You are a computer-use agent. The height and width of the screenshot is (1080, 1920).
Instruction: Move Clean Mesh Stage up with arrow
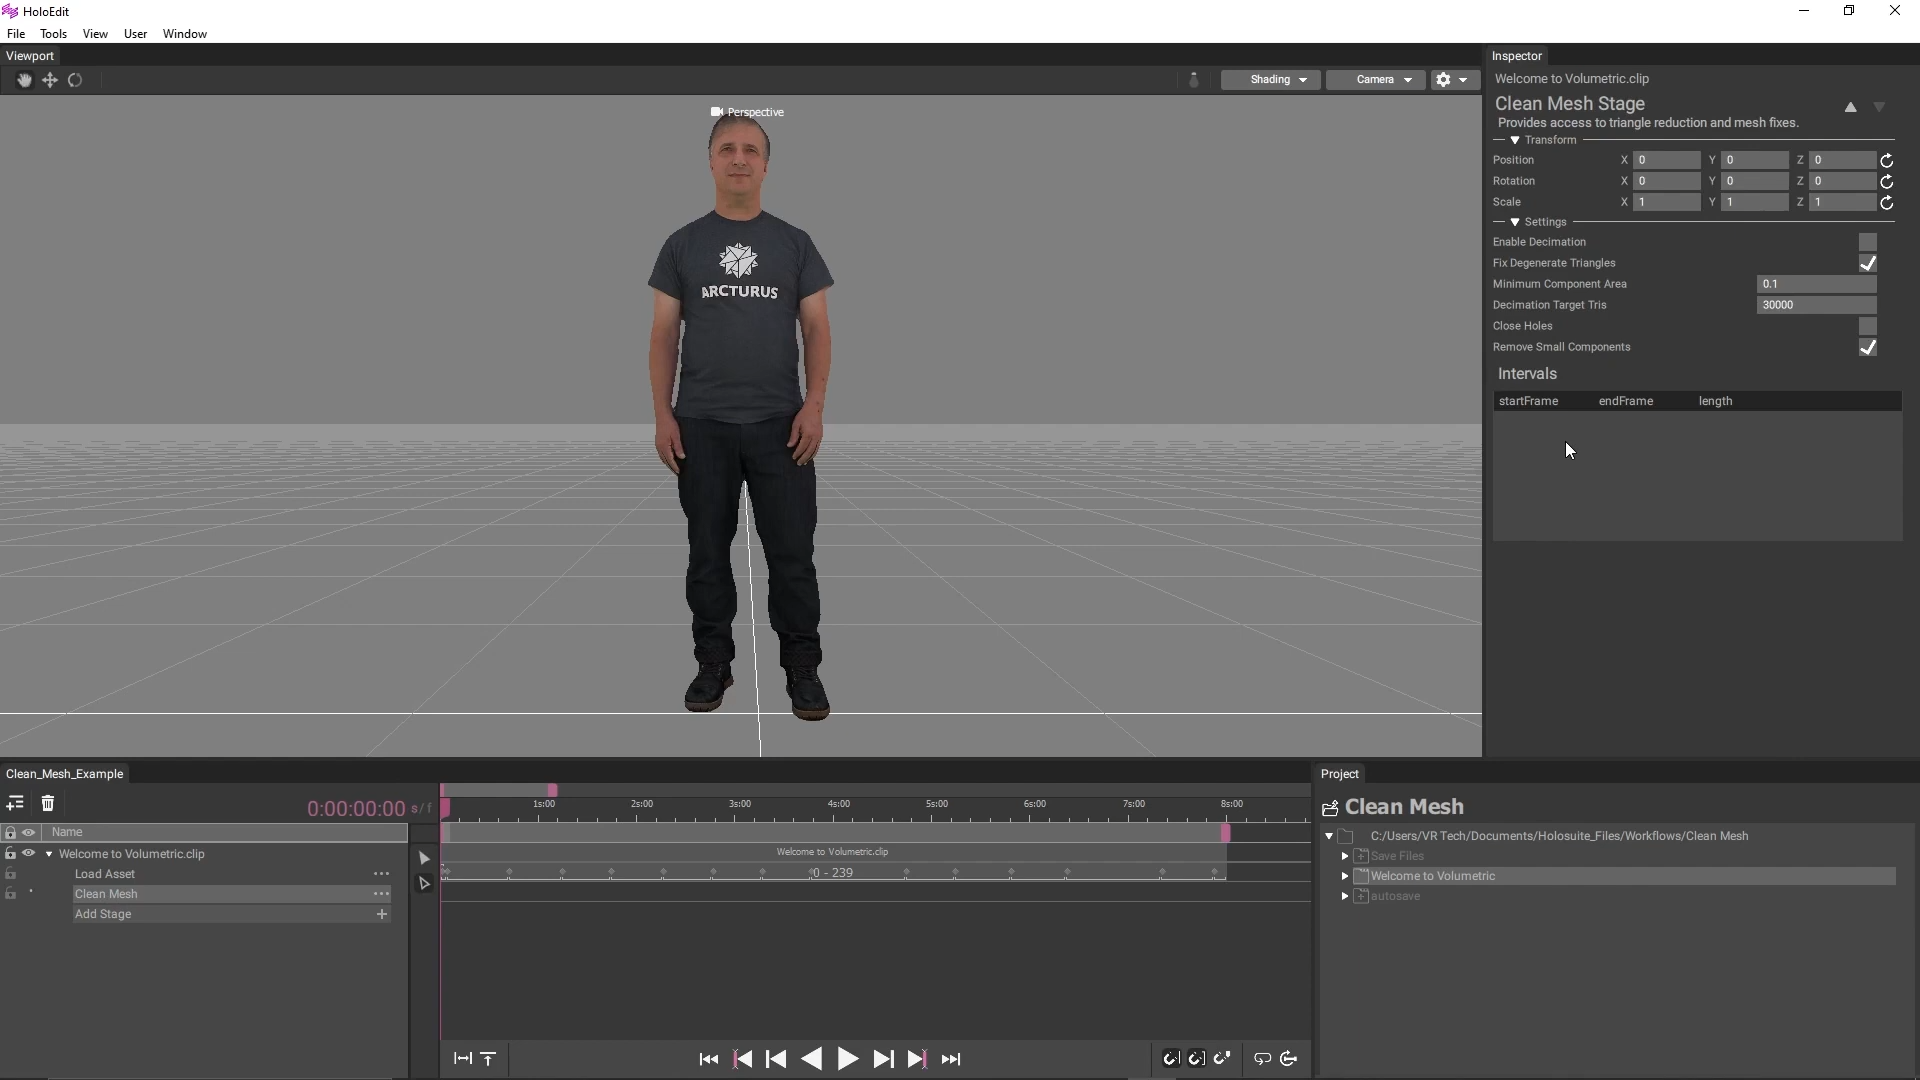1850,107
